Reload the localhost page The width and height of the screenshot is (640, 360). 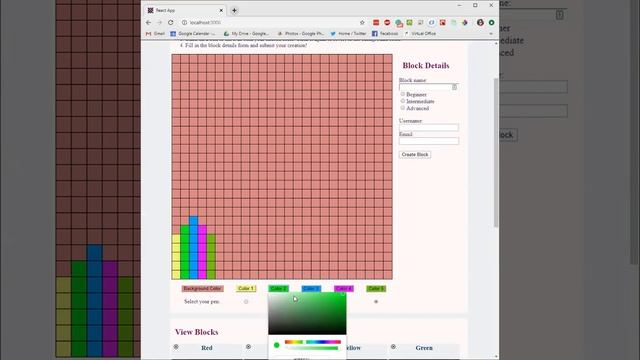pos(171,22)
